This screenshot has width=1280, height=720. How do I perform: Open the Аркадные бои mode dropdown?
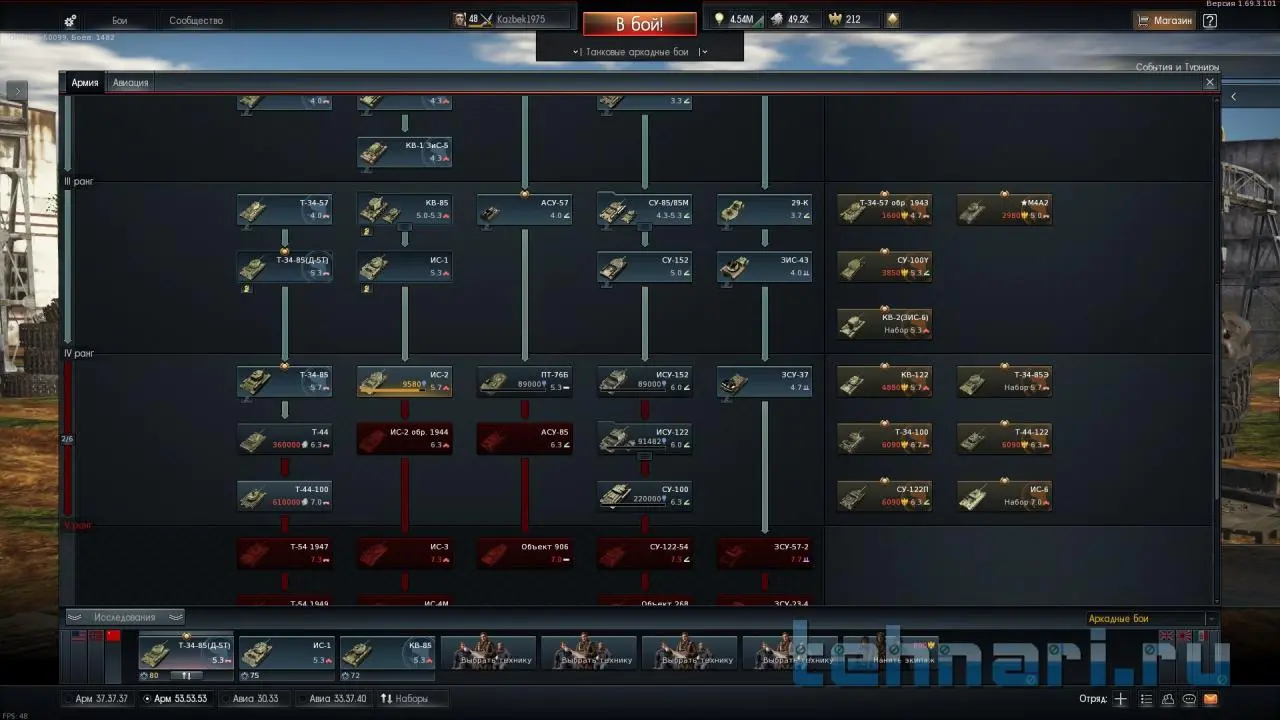1151,619
